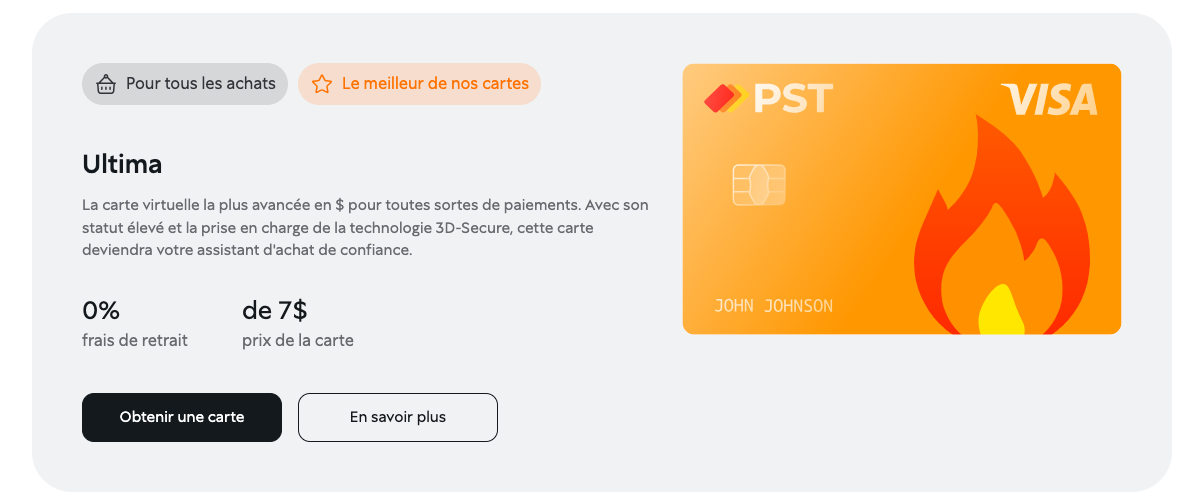Open "En savoir plus" details
This screenshot has height=503, width=1192.
(398, 417)
